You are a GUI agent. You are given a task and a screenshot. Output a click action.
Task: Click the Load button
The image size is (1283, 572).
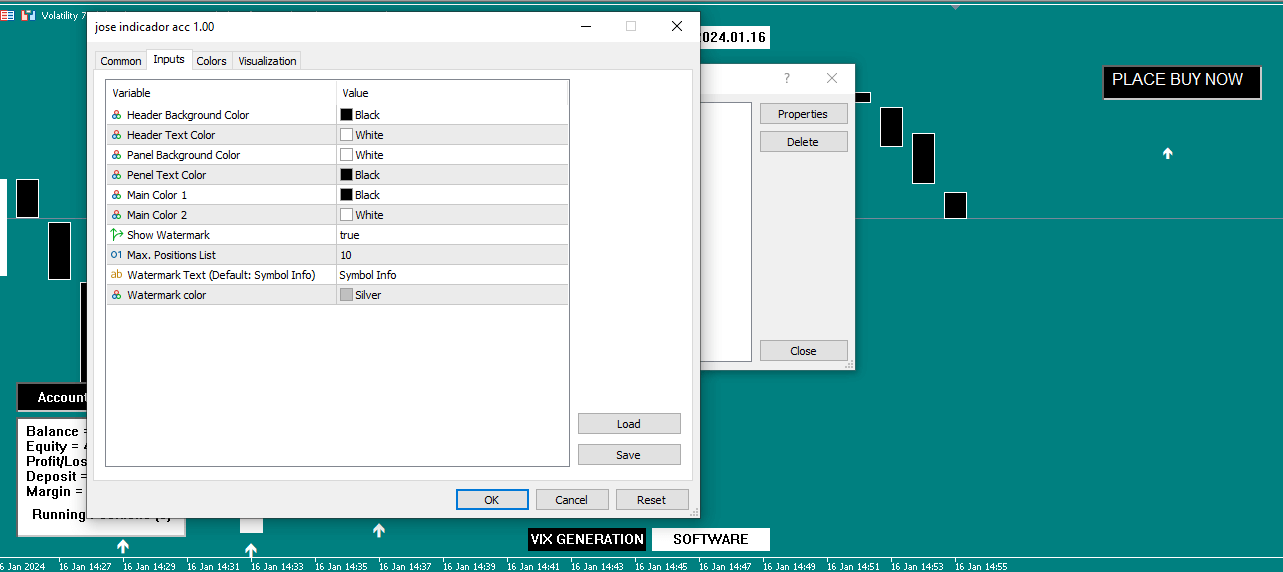629,424
